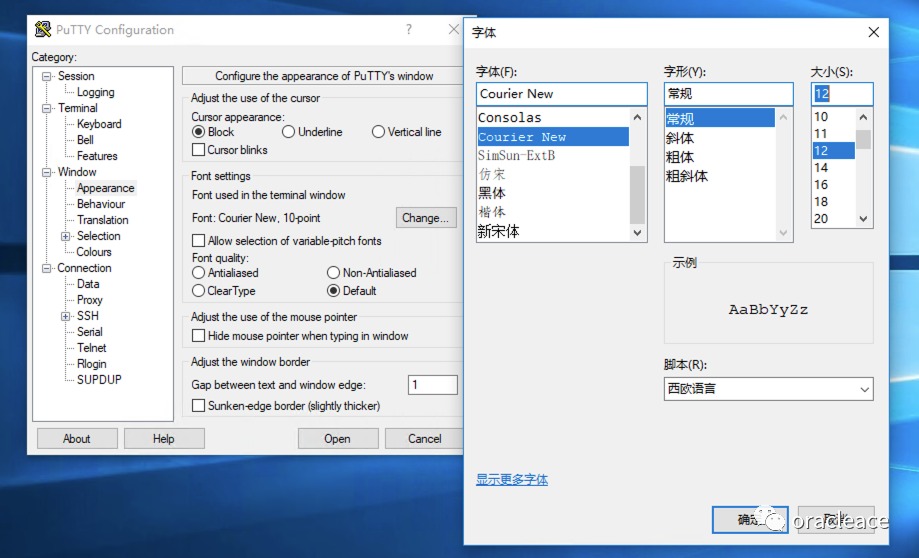Select 粗斜体 font style

pos(720,176)
